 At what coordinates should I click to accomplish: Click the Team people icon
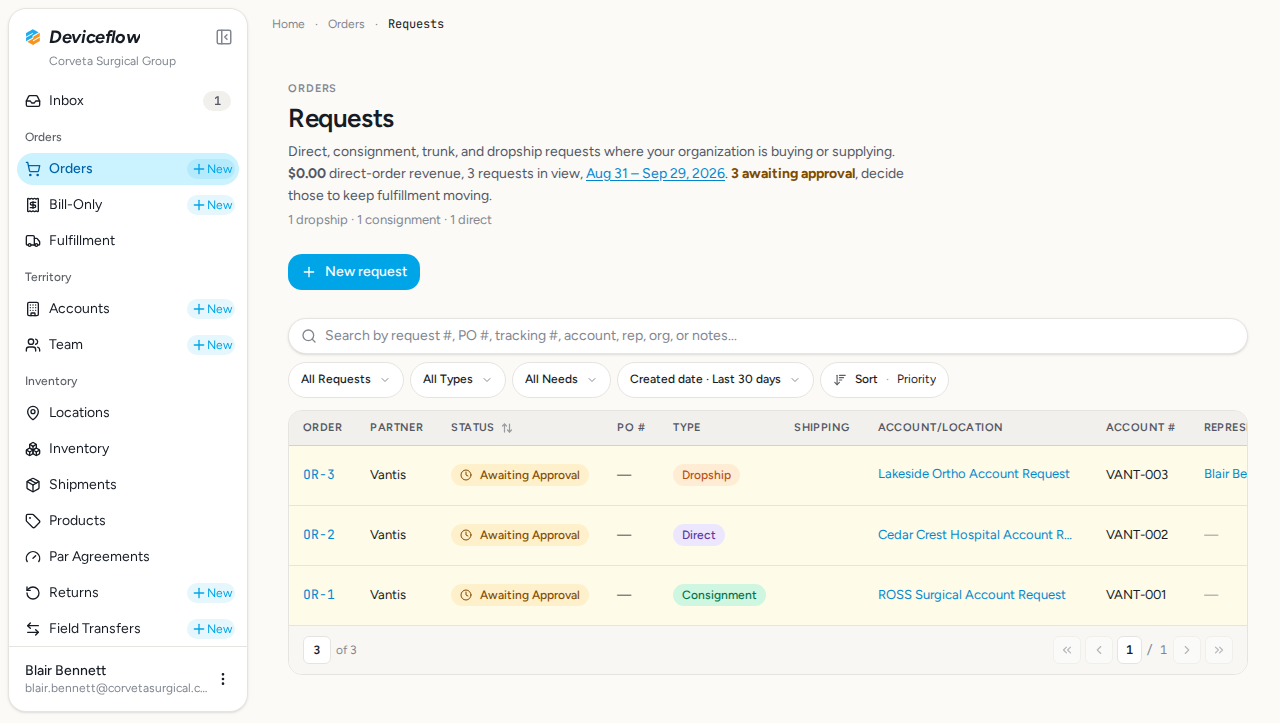tap(33, 345)
